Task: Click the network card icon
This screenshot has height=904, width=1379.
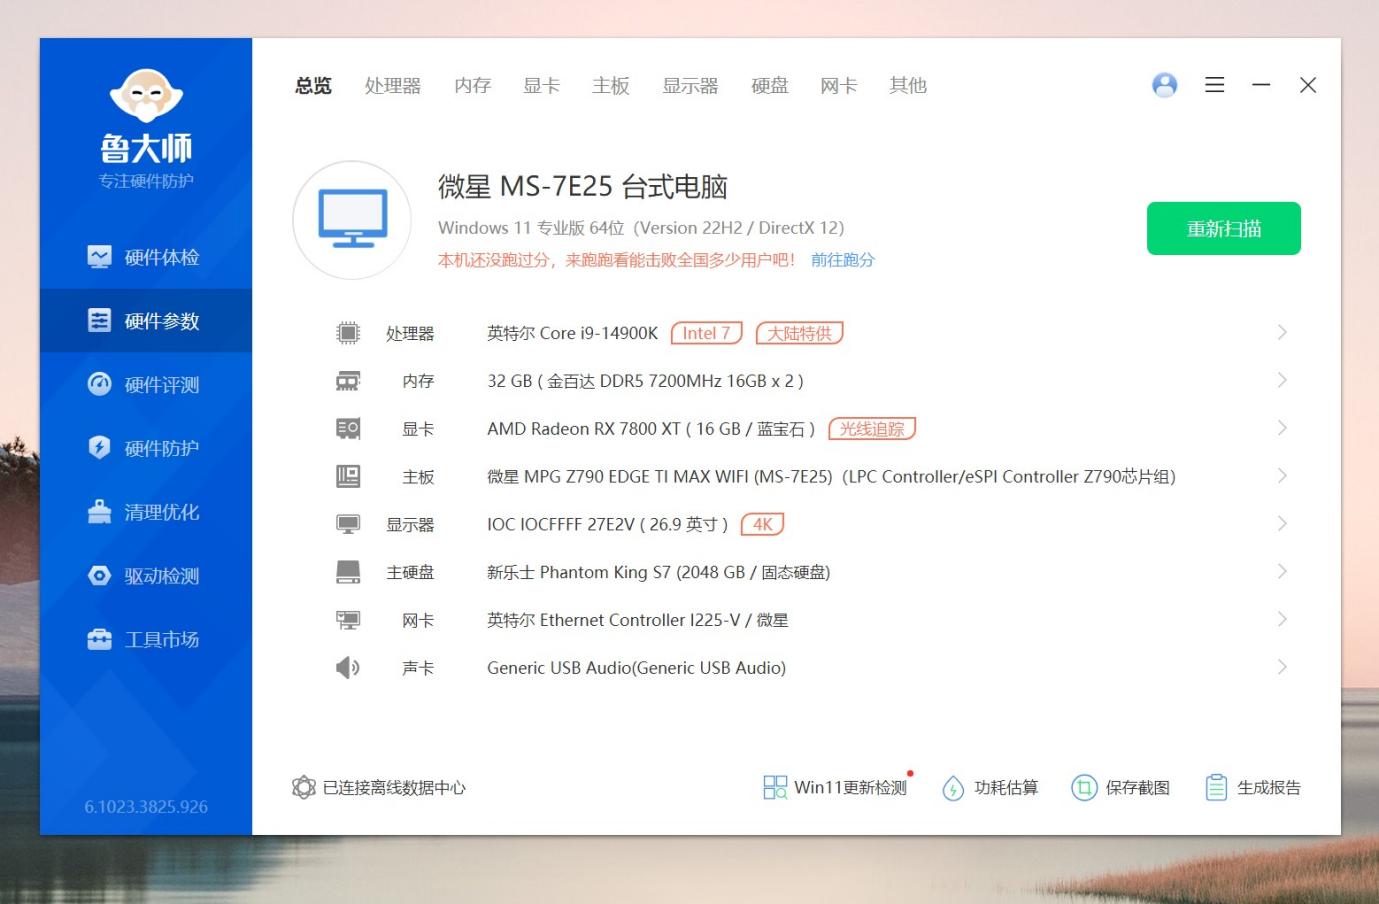Action: [x=348, y=620]
